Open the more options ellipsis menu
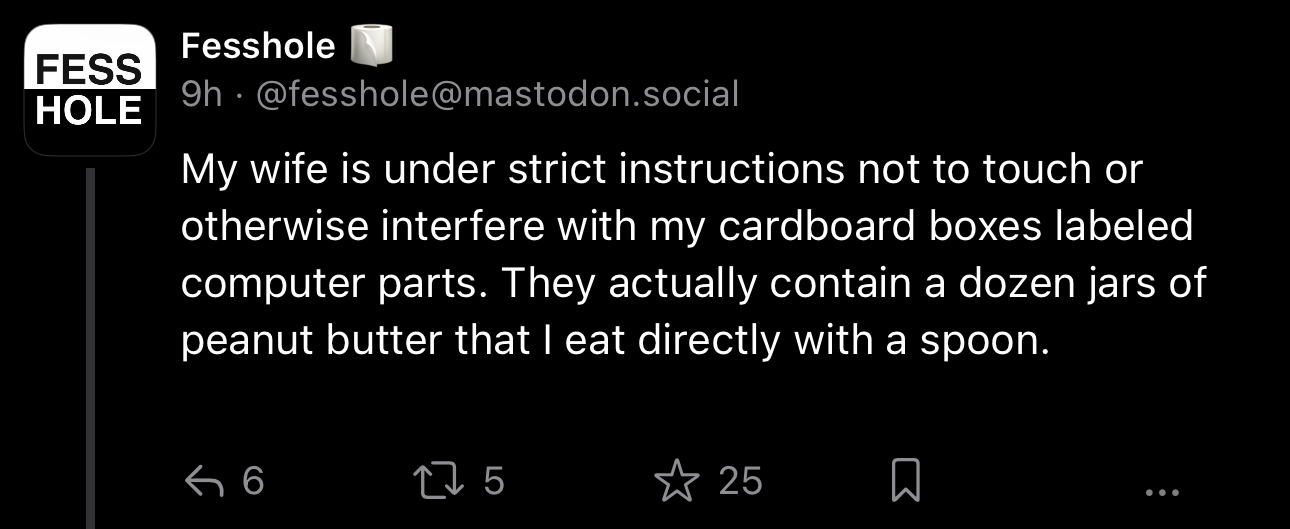This screenshot has height=529, width=1290. [x=1161, y=491]
